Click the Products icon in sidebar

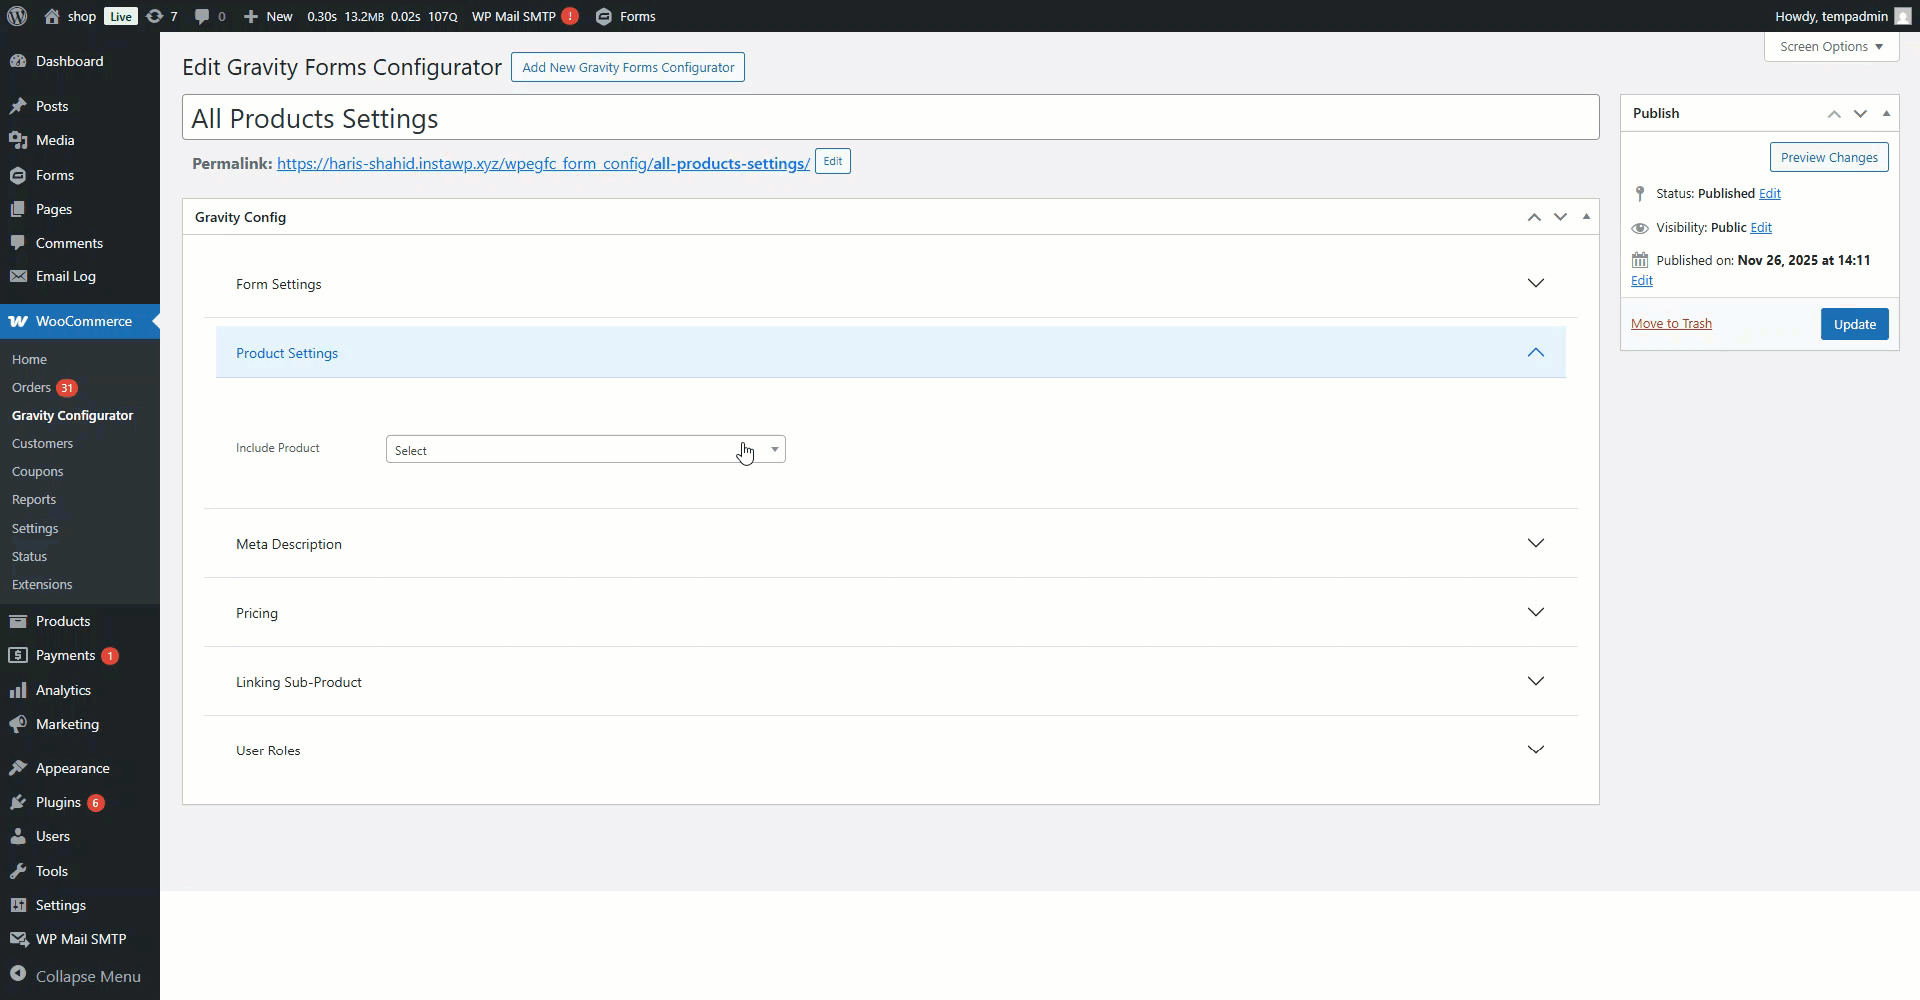18,621
